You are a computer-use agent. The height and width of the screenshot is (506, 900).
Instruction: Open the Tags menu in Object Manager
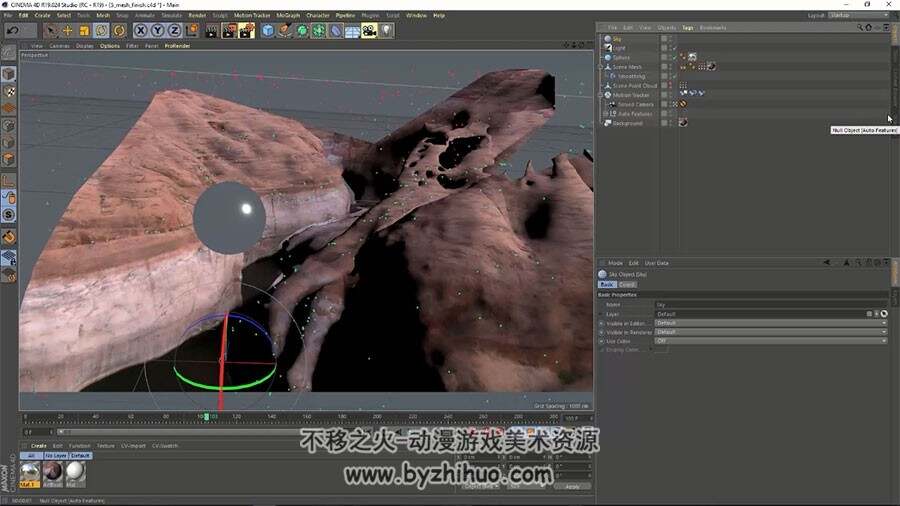tap(688, 28)
